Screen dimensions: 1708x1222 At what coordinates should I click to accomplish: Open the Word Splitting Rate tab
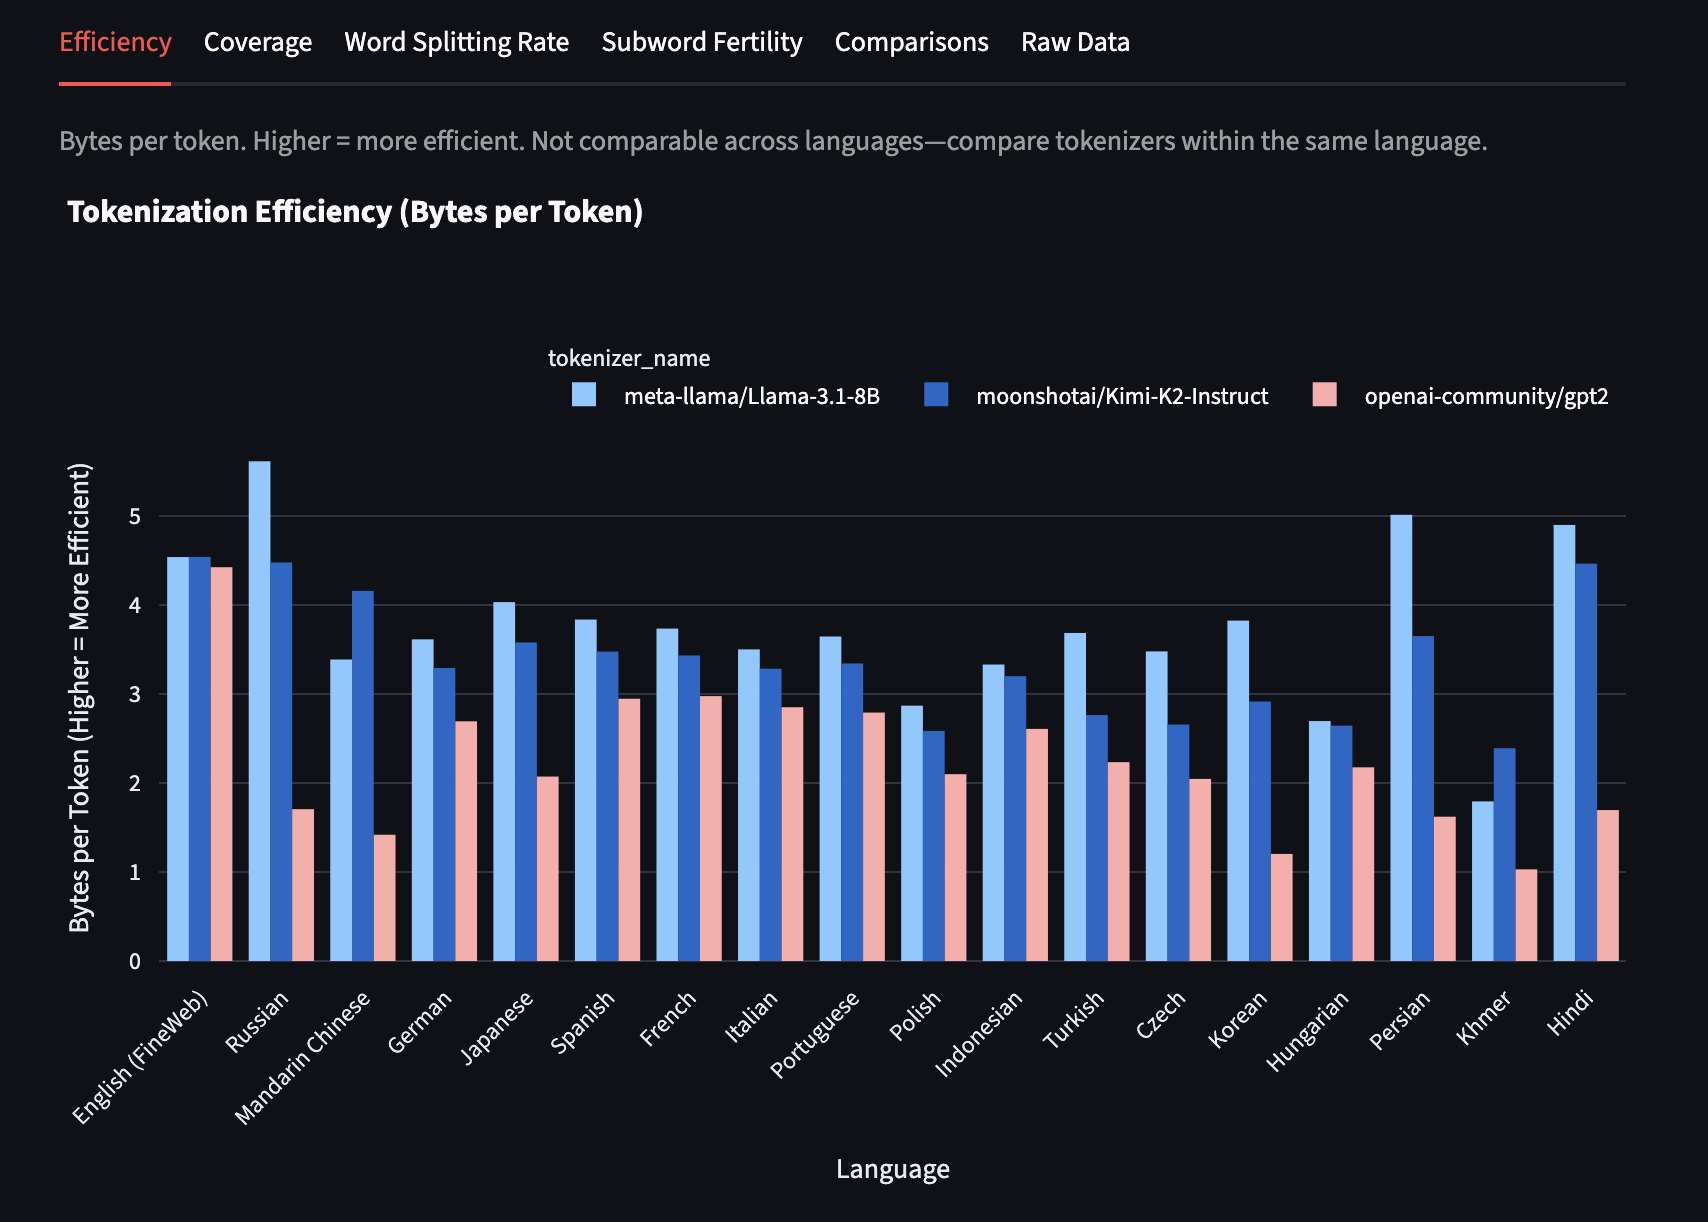pyautogui.click(x=456, y=42)
